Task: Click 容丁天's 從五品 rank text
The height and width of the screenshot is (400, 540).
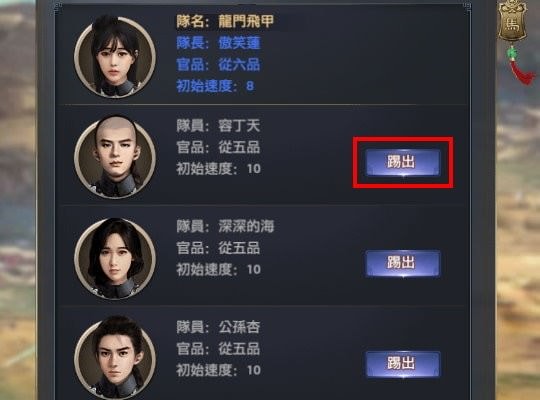Action: pyautogui.click(x=239, y=147)
